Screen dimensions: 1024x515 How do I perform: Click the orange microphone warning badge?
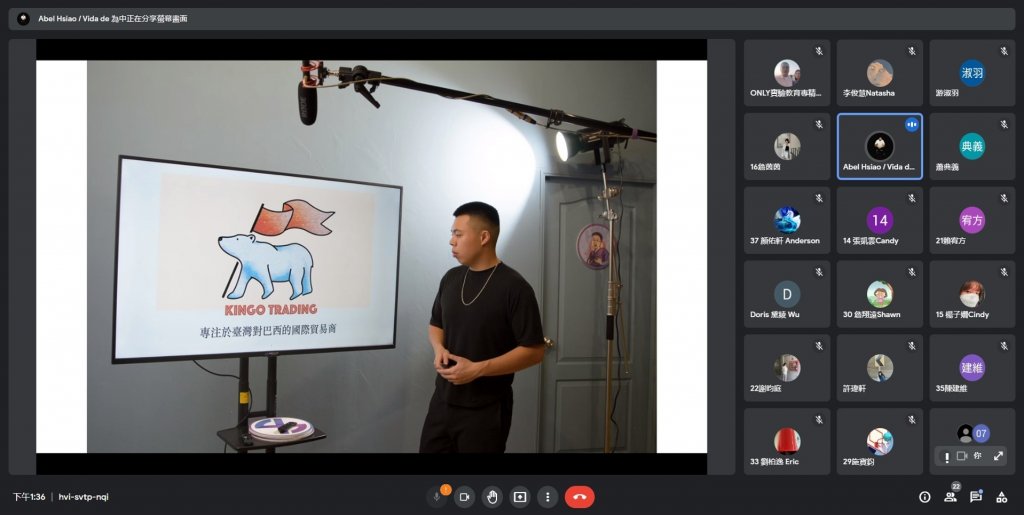446,489
